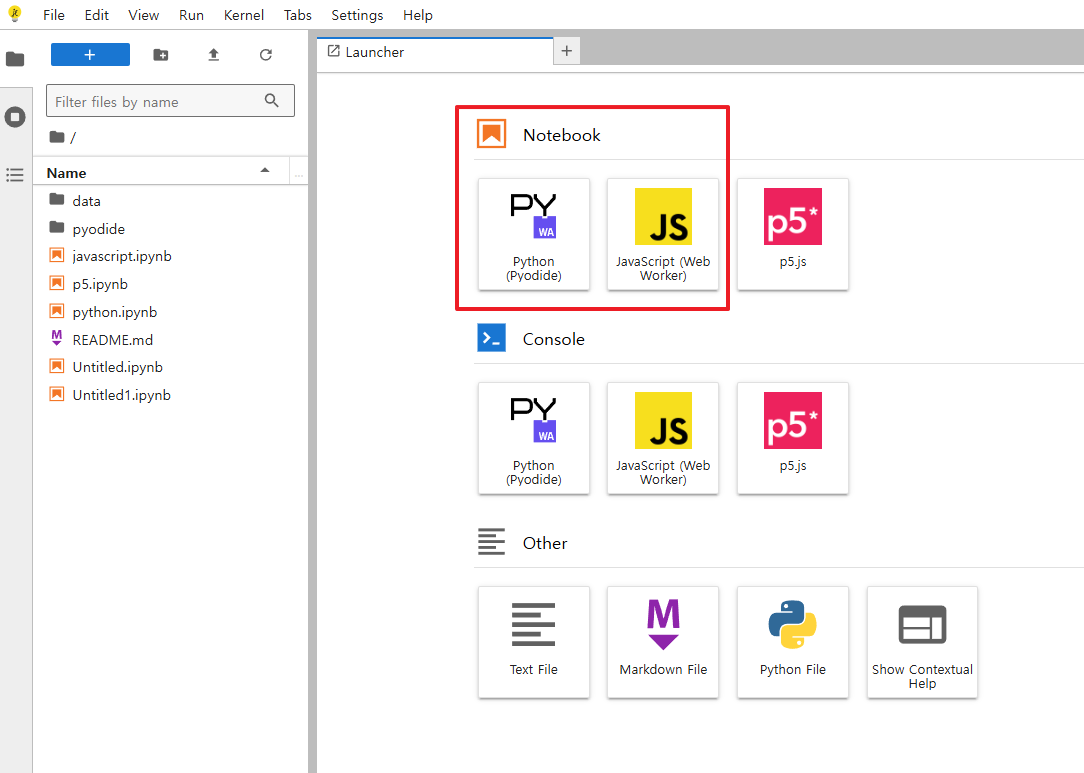Show the Table of Contents panel
This screenshot has width=1084, height=773.
pos(15,175)
